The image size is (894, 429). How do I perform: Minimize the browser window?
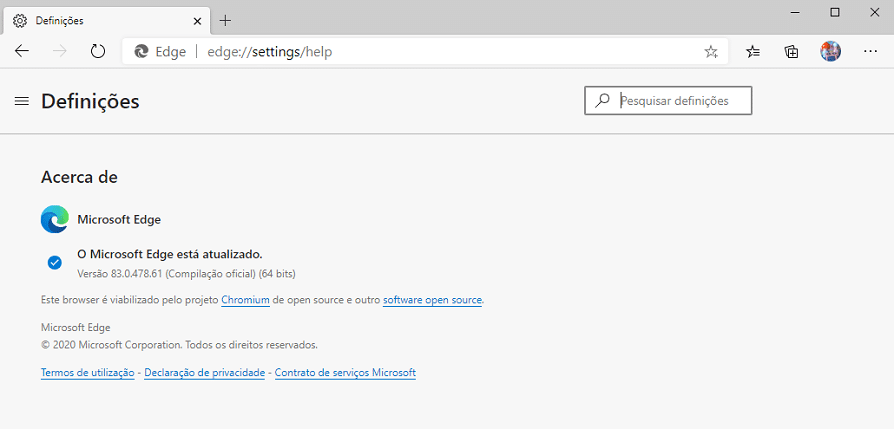[x=795, y=13]
